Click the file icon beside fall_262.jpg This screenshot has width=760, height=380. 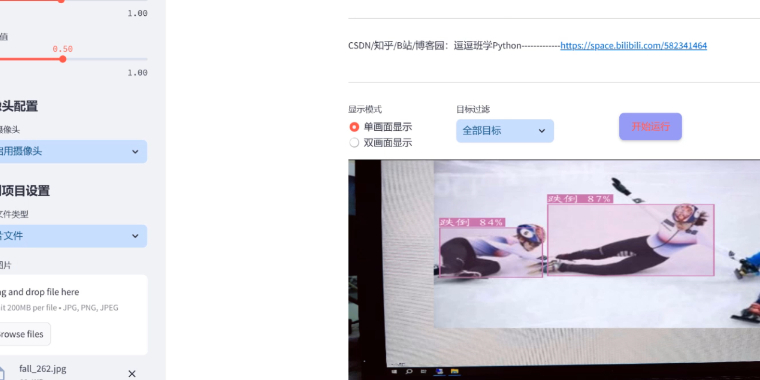click(x=2, y=373)
